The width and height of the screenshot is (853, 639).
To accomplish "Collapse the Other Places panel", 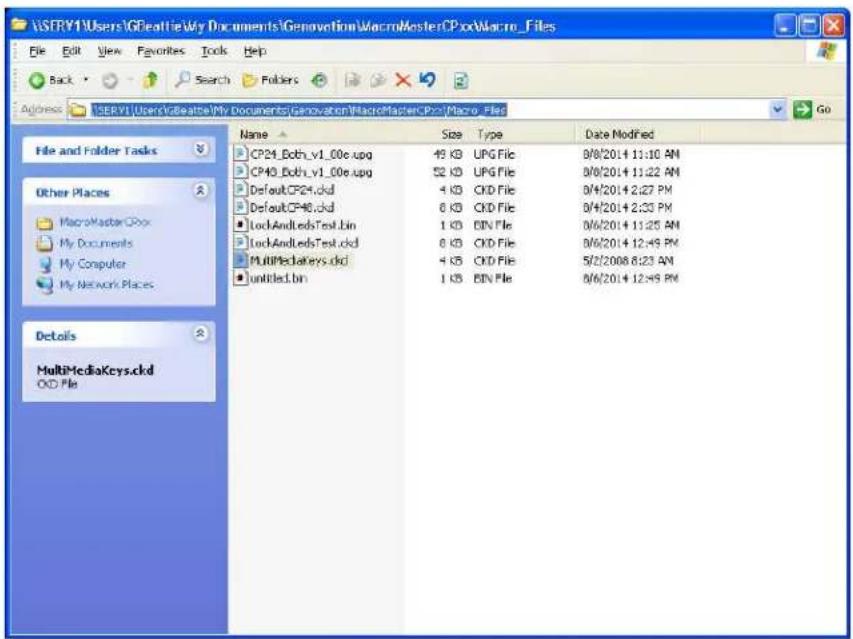I will (201, 191).
